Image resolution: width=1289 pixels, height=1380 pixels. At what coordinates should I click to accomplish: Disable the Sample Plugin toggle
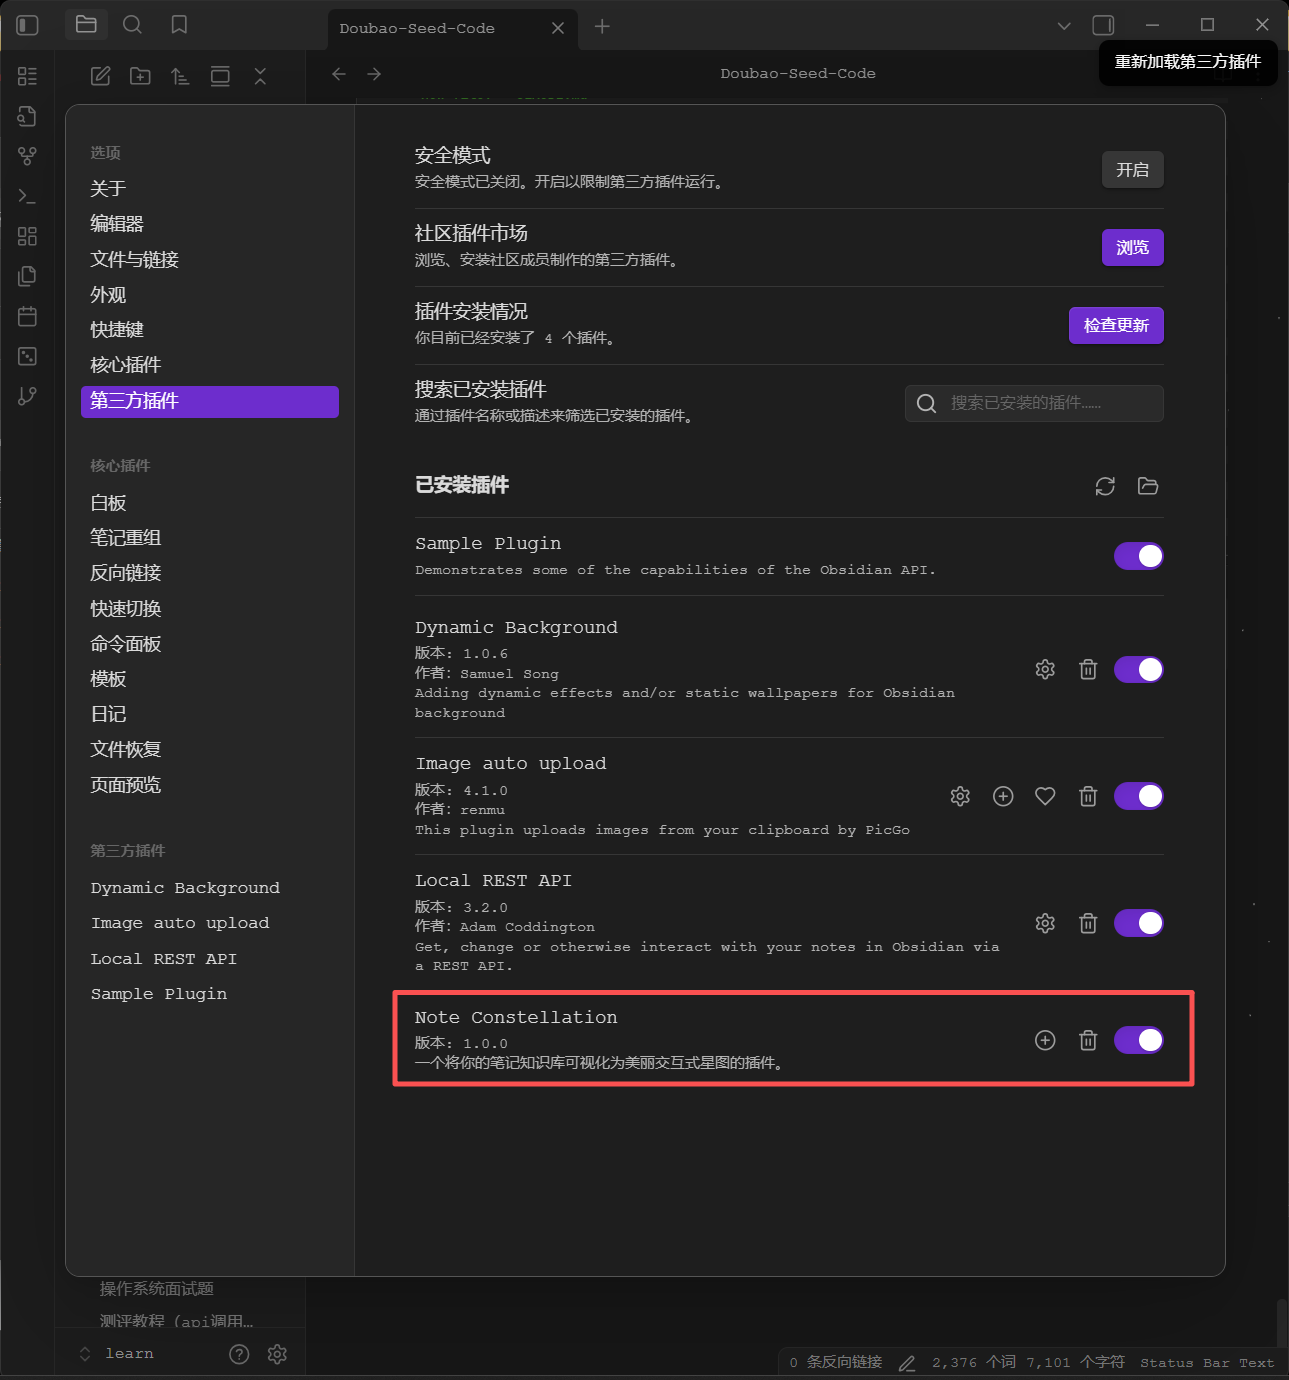point(1139,556)
